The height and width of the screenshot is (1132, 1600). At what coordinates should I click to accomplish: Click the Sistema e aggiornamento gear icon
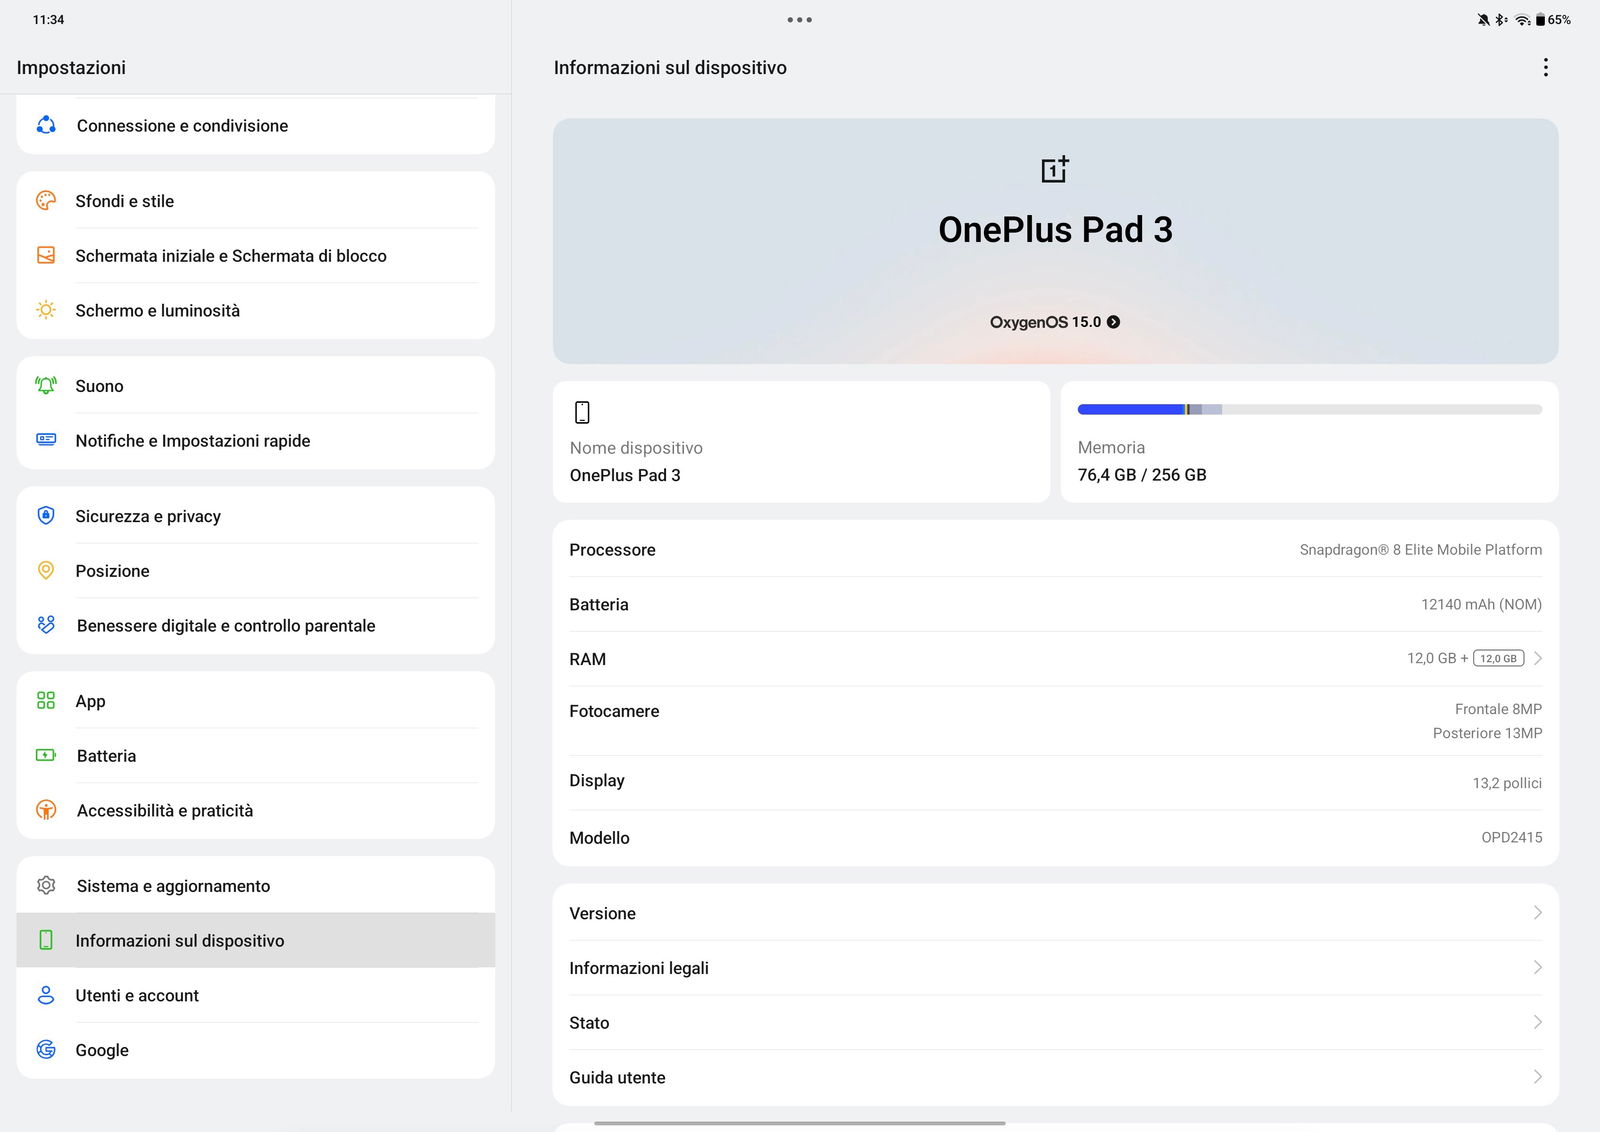46,885
